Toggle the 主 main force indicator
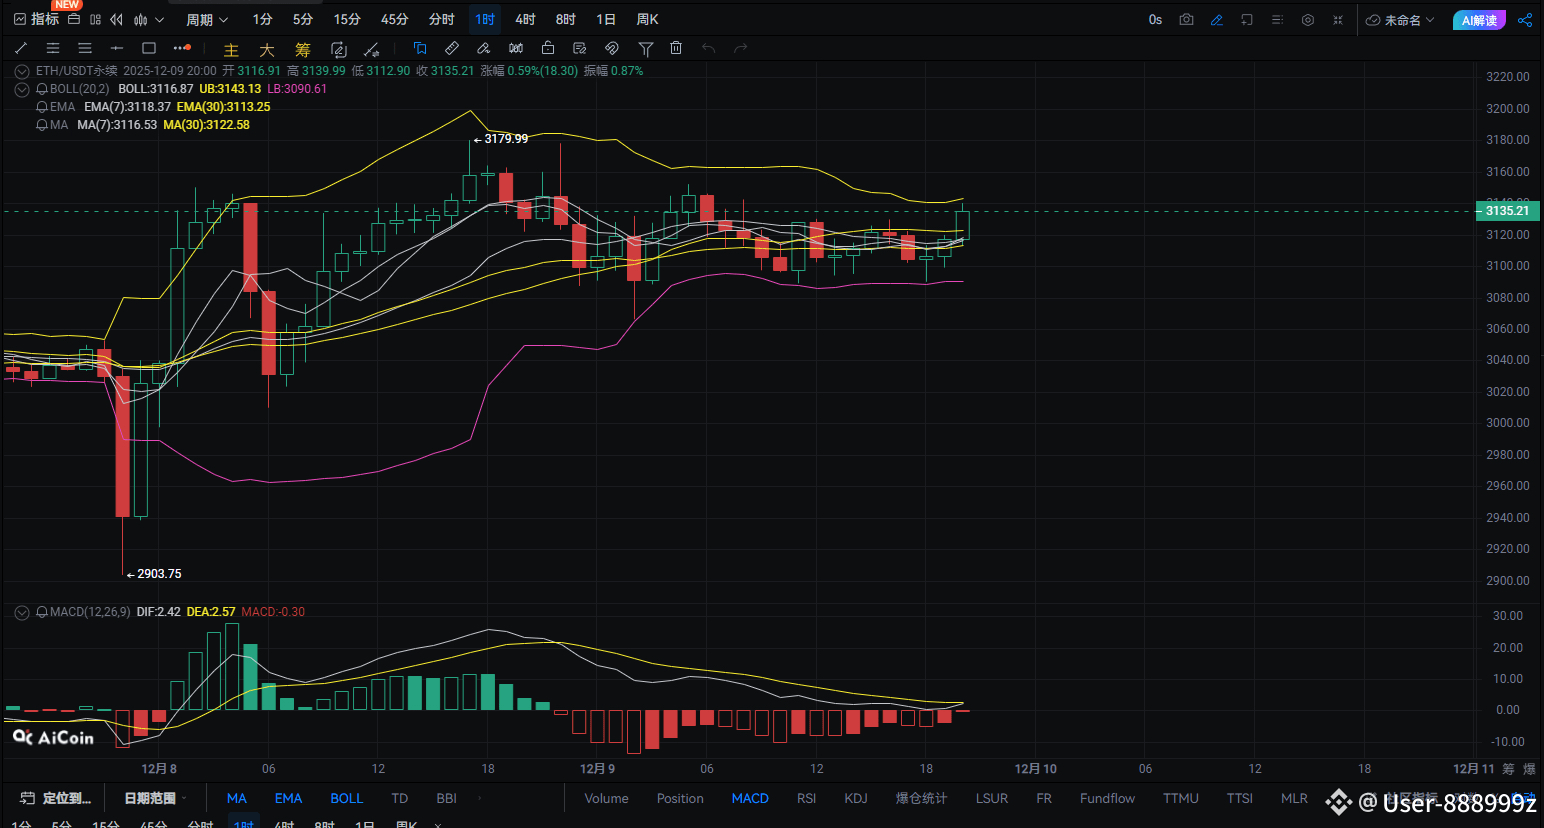Image resolution: width=1544 pixels, height=828 pixels. pos(231,49)
